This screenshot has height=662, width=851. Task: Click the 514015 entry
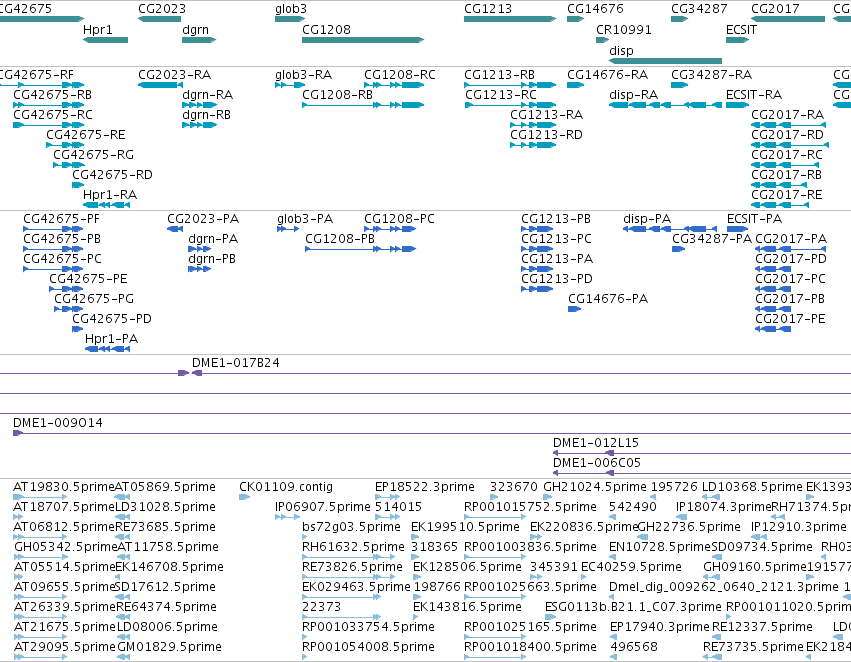pyautogui.click(x=398, y=507)
